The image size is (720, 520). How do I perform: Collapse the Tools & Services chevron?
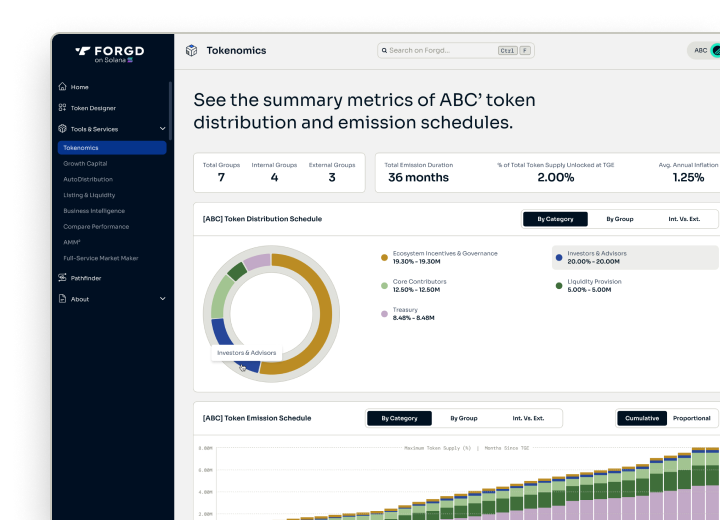coord(163,129)
